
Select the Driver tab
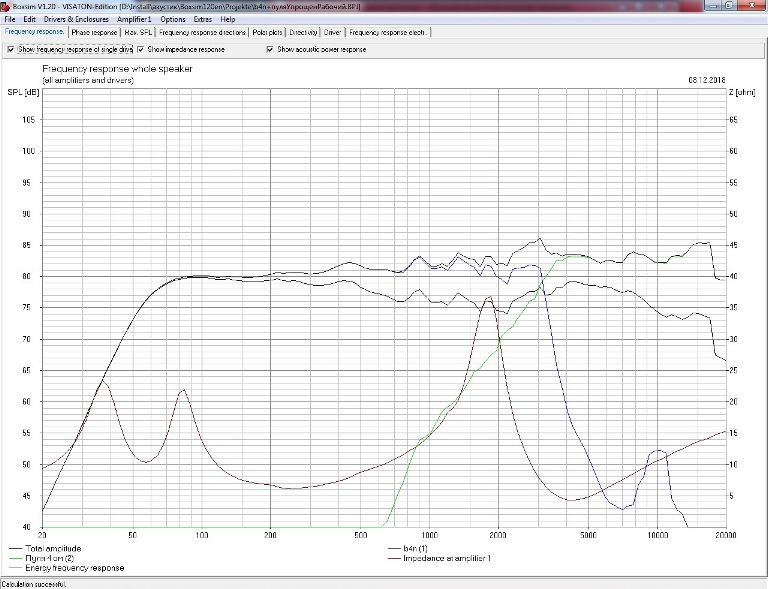pos(333,32)
